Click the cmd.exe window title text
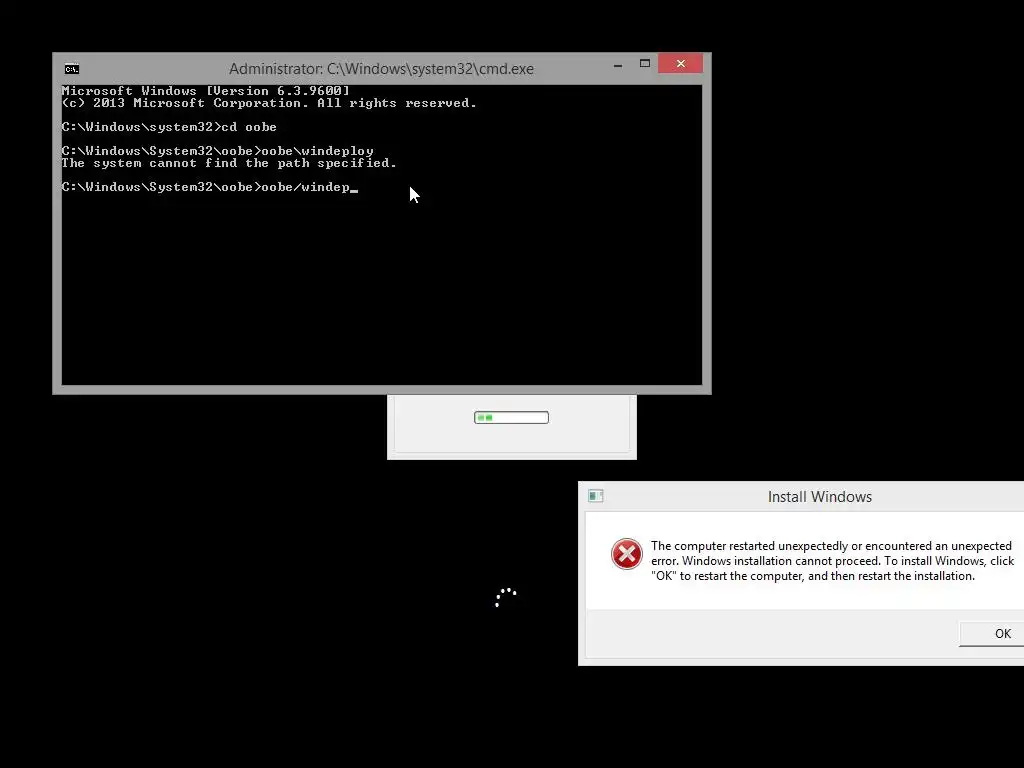This screenshot has height=768, width=1024. [x=381, y=69]
